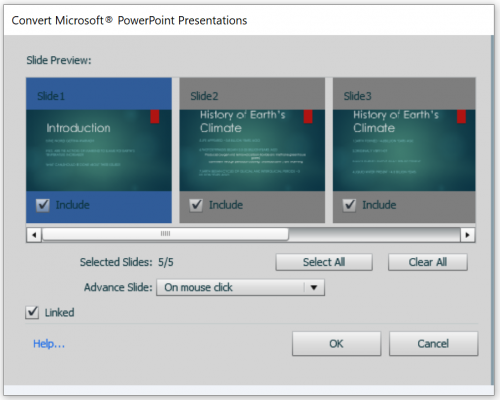This screenshot has width=500, height=400.
Task: Click the Slide2 header label
Action: (x=204, y=96)
